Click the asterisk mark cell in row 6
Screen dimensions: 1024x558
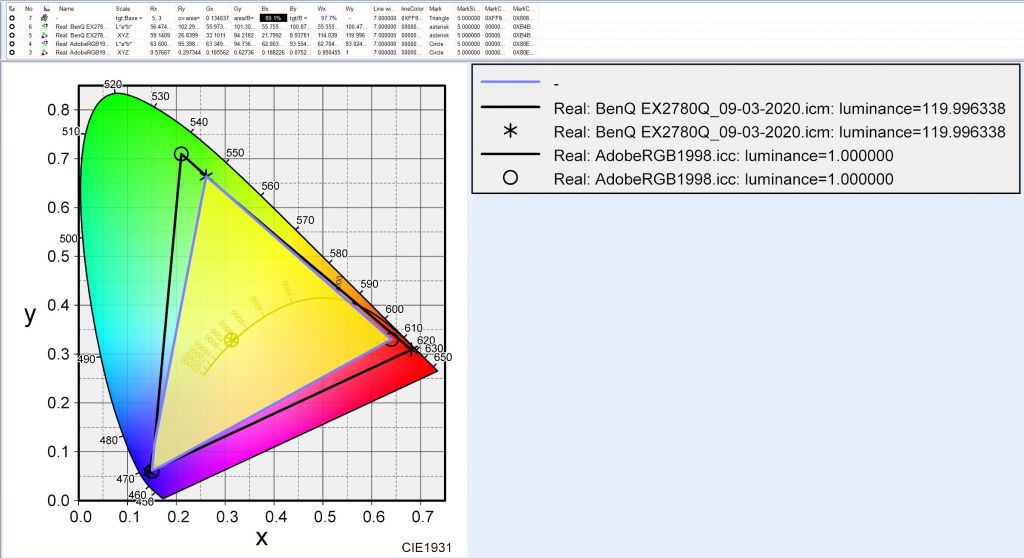tap(439, 27)
